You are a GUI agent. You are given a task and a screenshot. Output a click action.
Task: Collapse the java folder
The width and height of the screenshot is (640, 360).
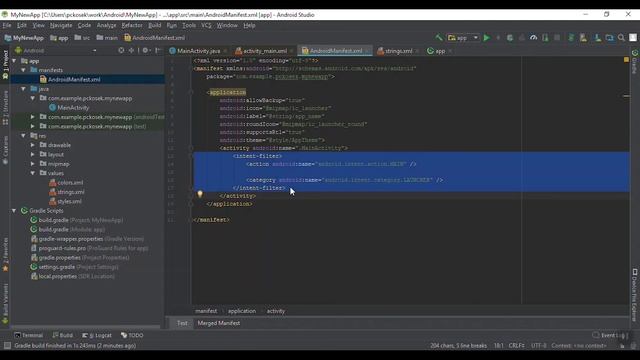tap(24, 89)
